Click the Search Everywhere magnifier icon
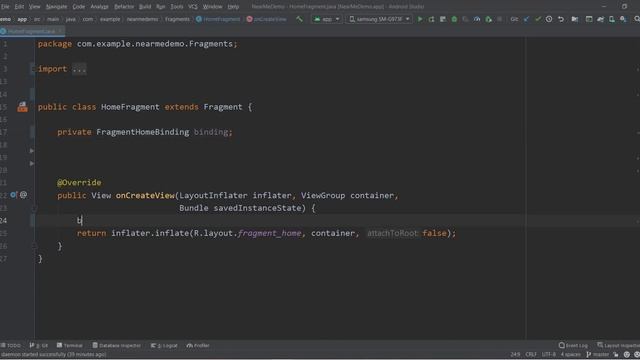640x360 pixels. 636,19
